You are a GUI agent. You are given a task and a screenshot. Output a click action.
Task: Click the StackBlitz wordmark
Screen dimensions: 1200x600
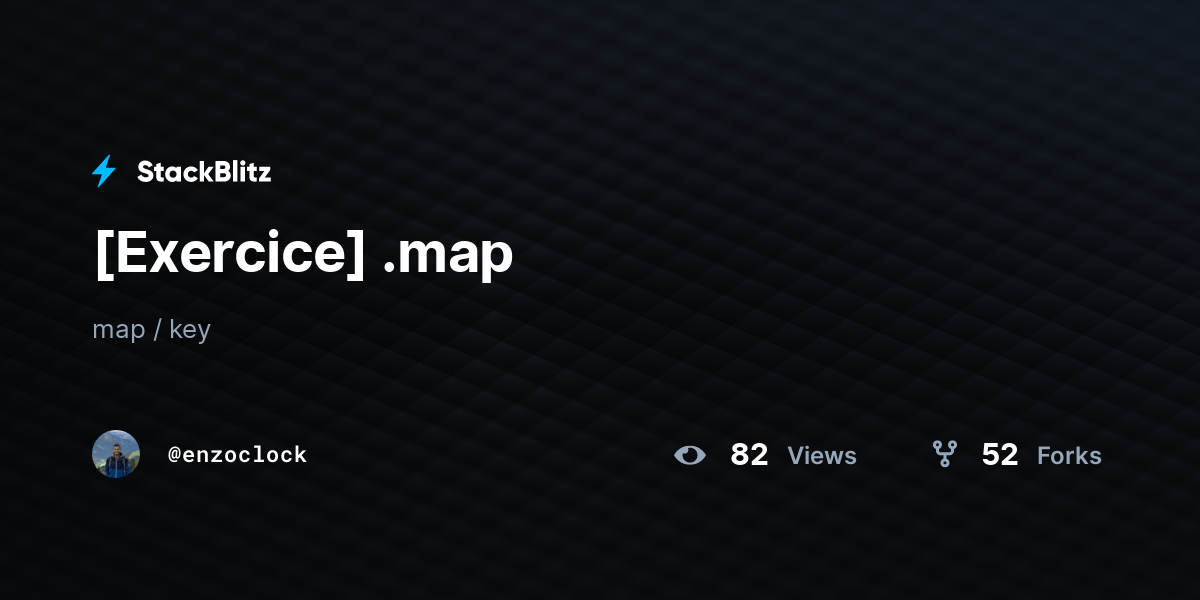click(x=204, y=172)
